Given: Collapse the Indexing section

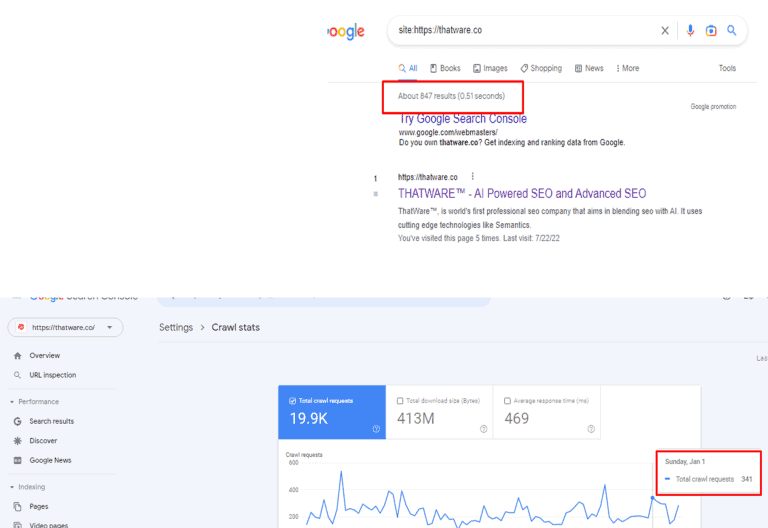Looking at the screenshot, I should point(27,487).
